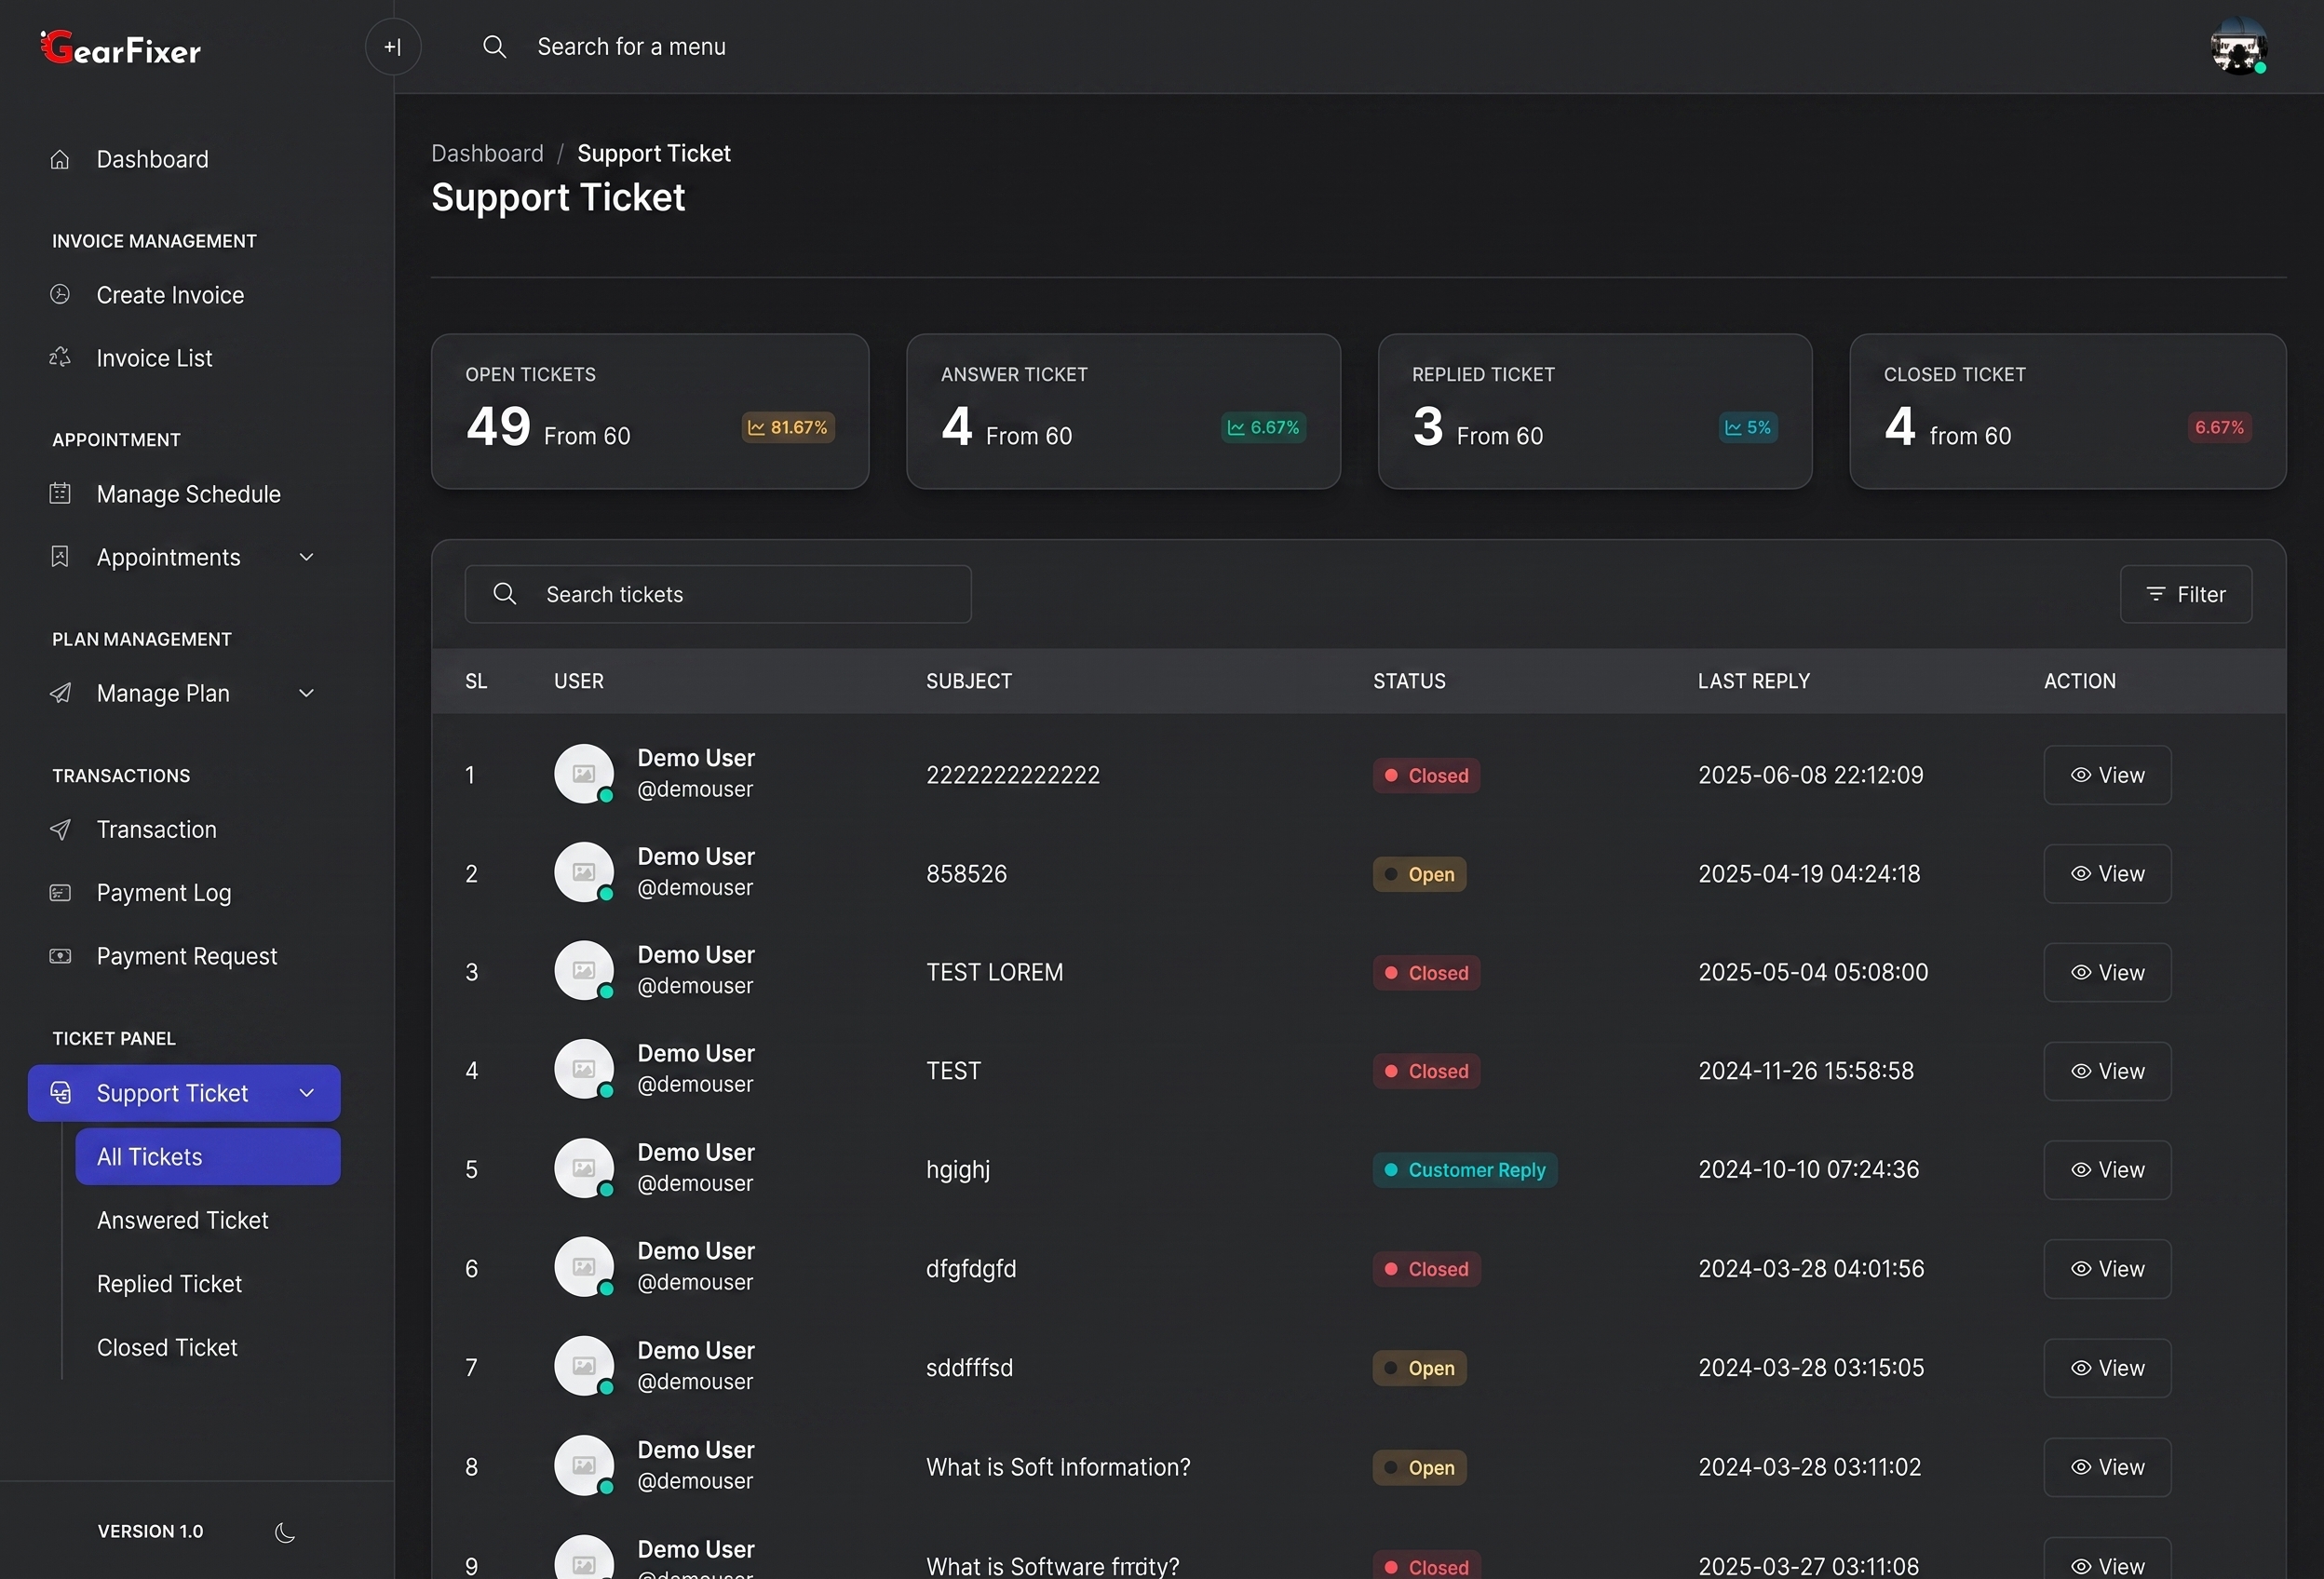
Task: Click the 81.67% open tickets trend badge
Action: 788,427
